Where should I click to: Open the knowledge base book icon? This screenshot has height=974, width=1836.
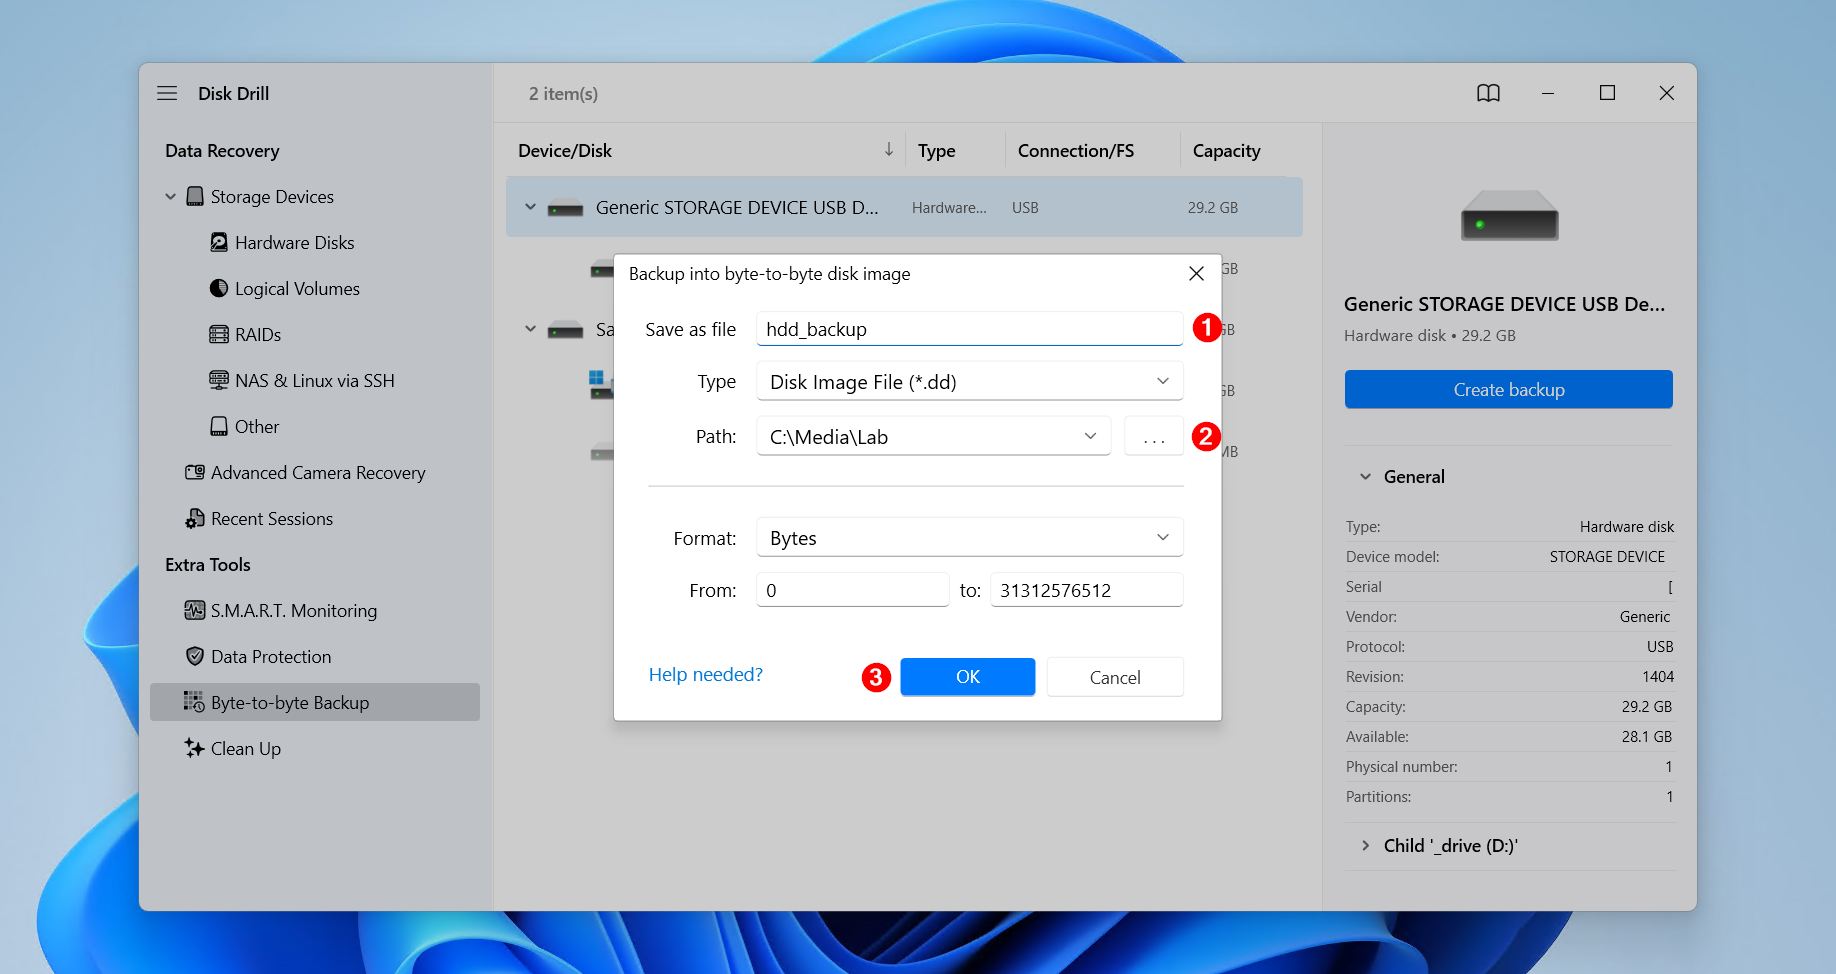[1489, 92]
